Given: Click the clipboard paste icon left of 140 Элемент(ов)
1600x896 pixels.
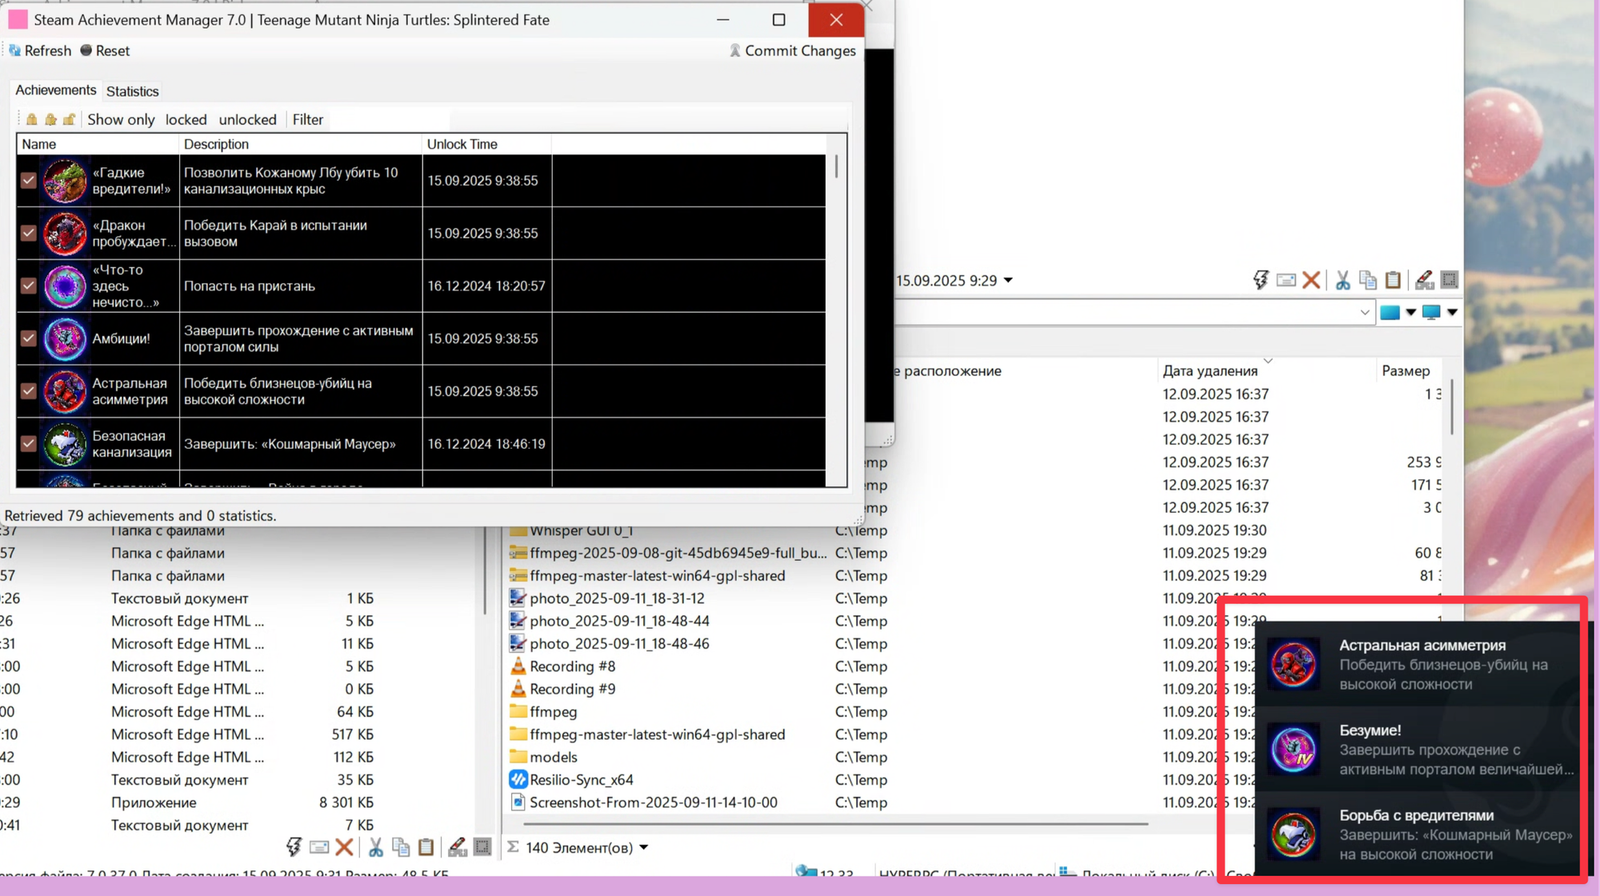Looking at the screenshot, I should (x=426, y=847).
